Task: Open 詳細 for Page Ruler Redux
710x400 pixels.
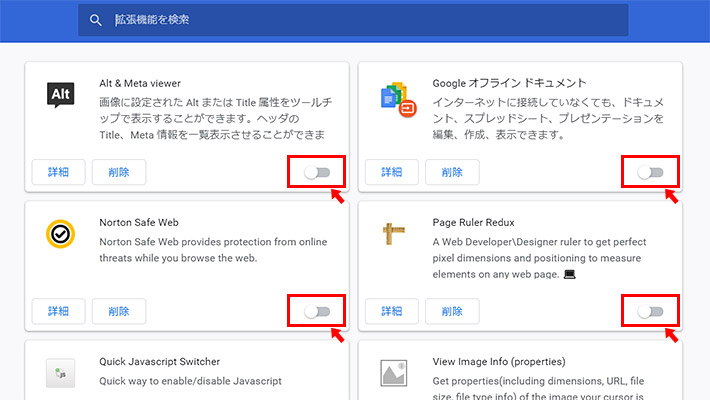Action: [392, 311]
